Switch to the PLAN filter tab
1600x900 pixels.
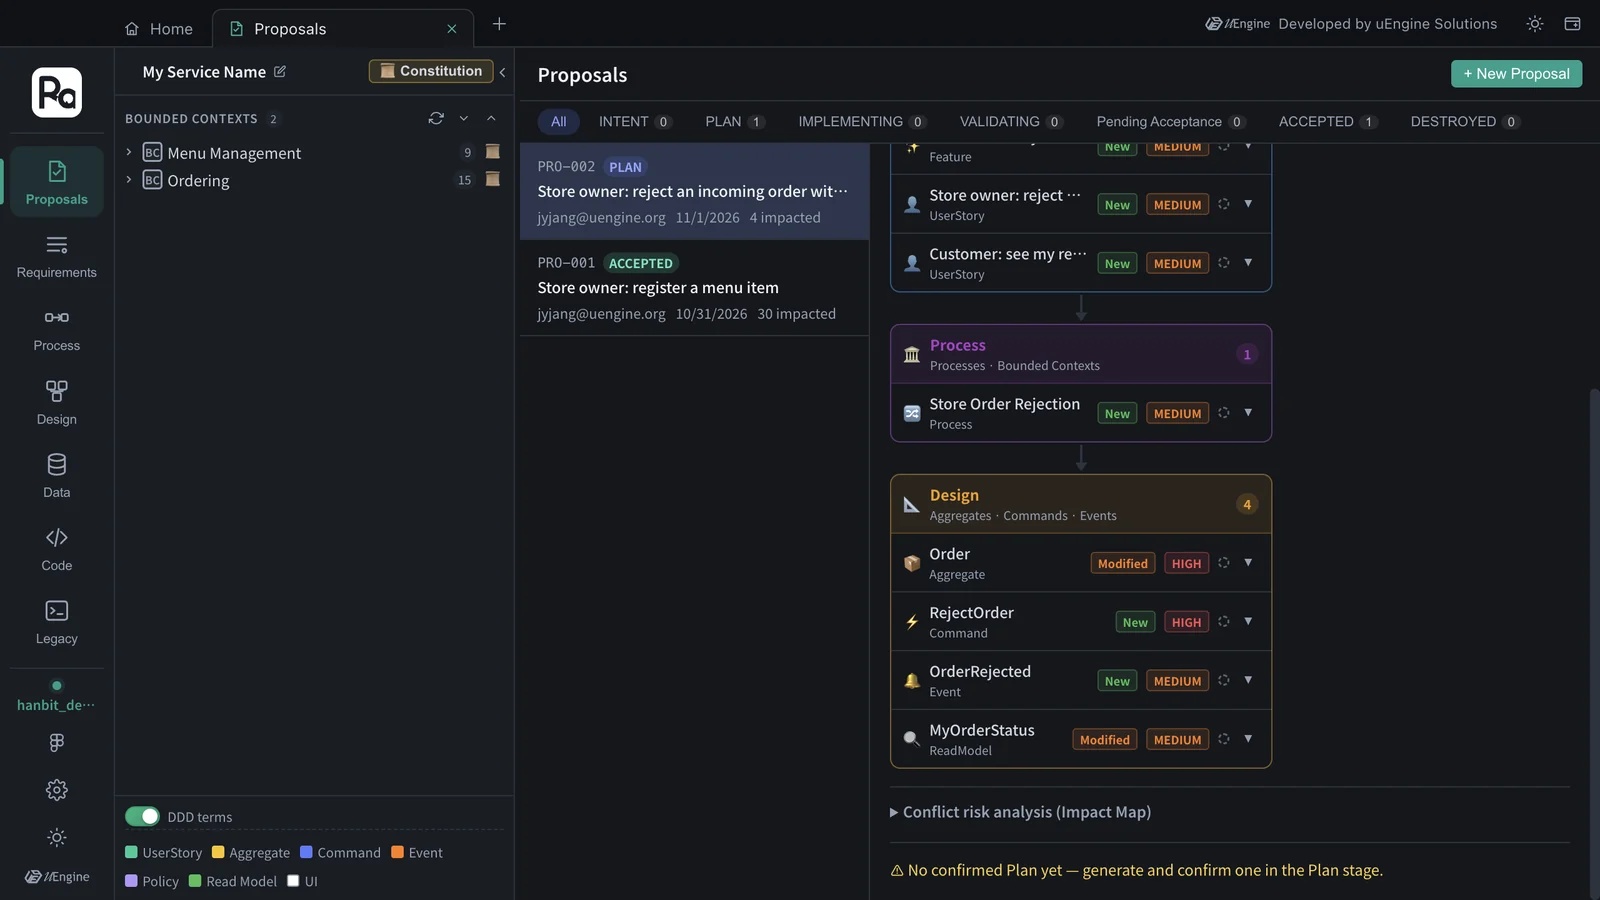[734, 122]
